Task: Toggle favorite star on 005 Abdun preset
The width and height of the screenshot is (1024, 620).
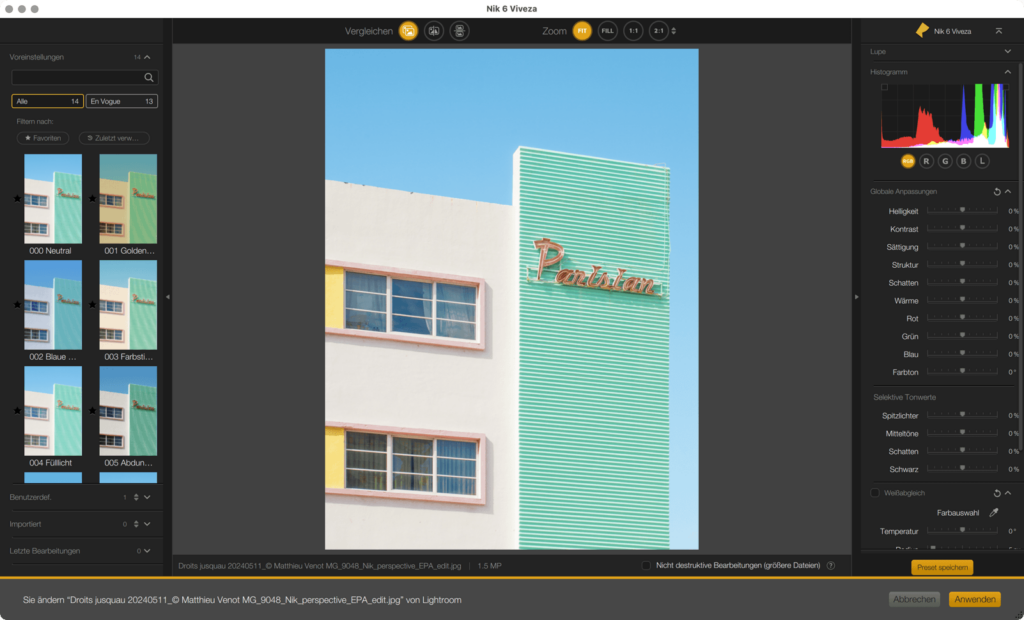Action: (x=93, y=411)
